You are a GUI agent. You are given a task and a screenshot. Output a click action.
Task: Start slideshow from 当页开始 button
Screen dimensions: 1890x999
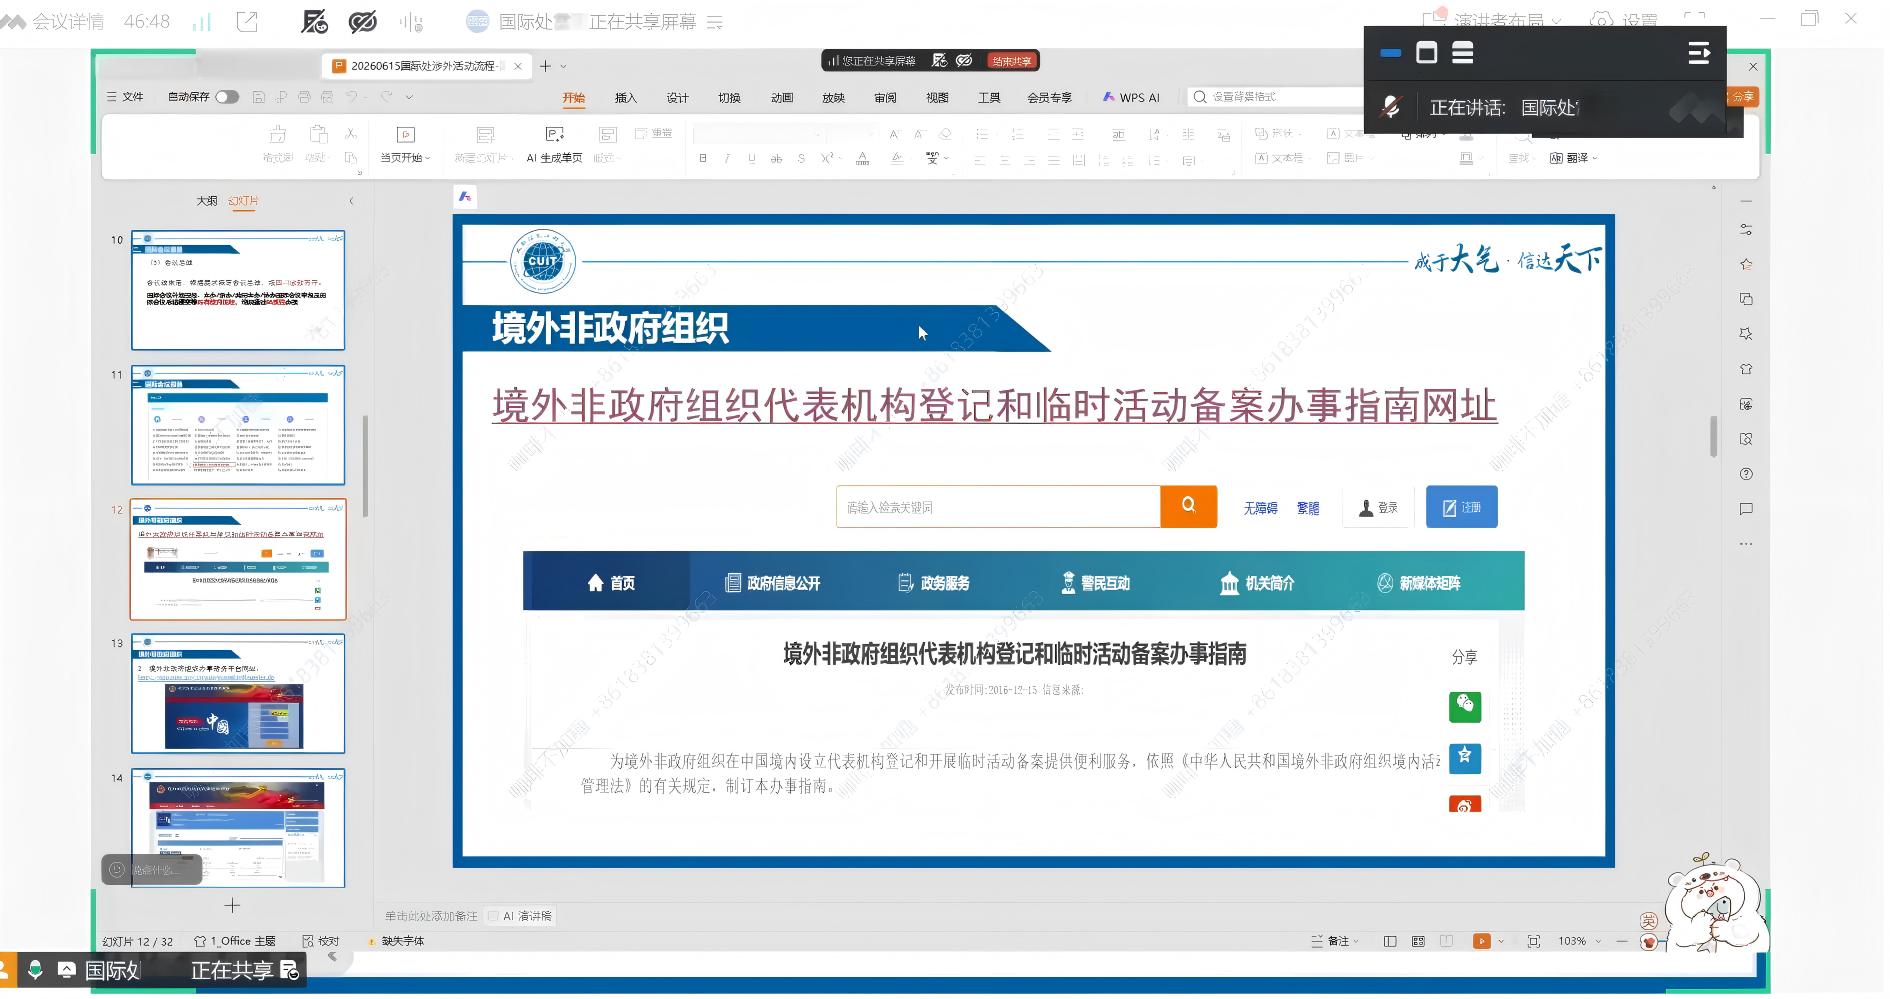[x=405, y=145]
